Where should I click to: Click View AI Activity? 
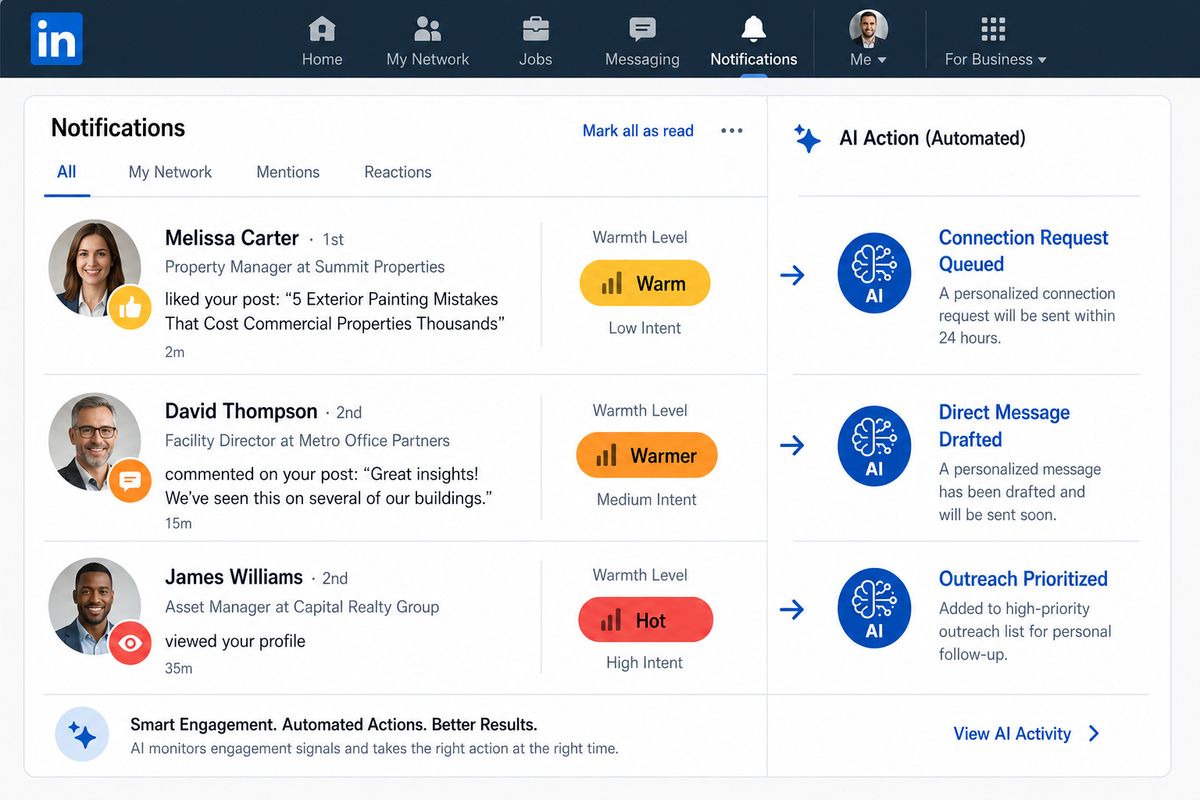point(1012,734)
